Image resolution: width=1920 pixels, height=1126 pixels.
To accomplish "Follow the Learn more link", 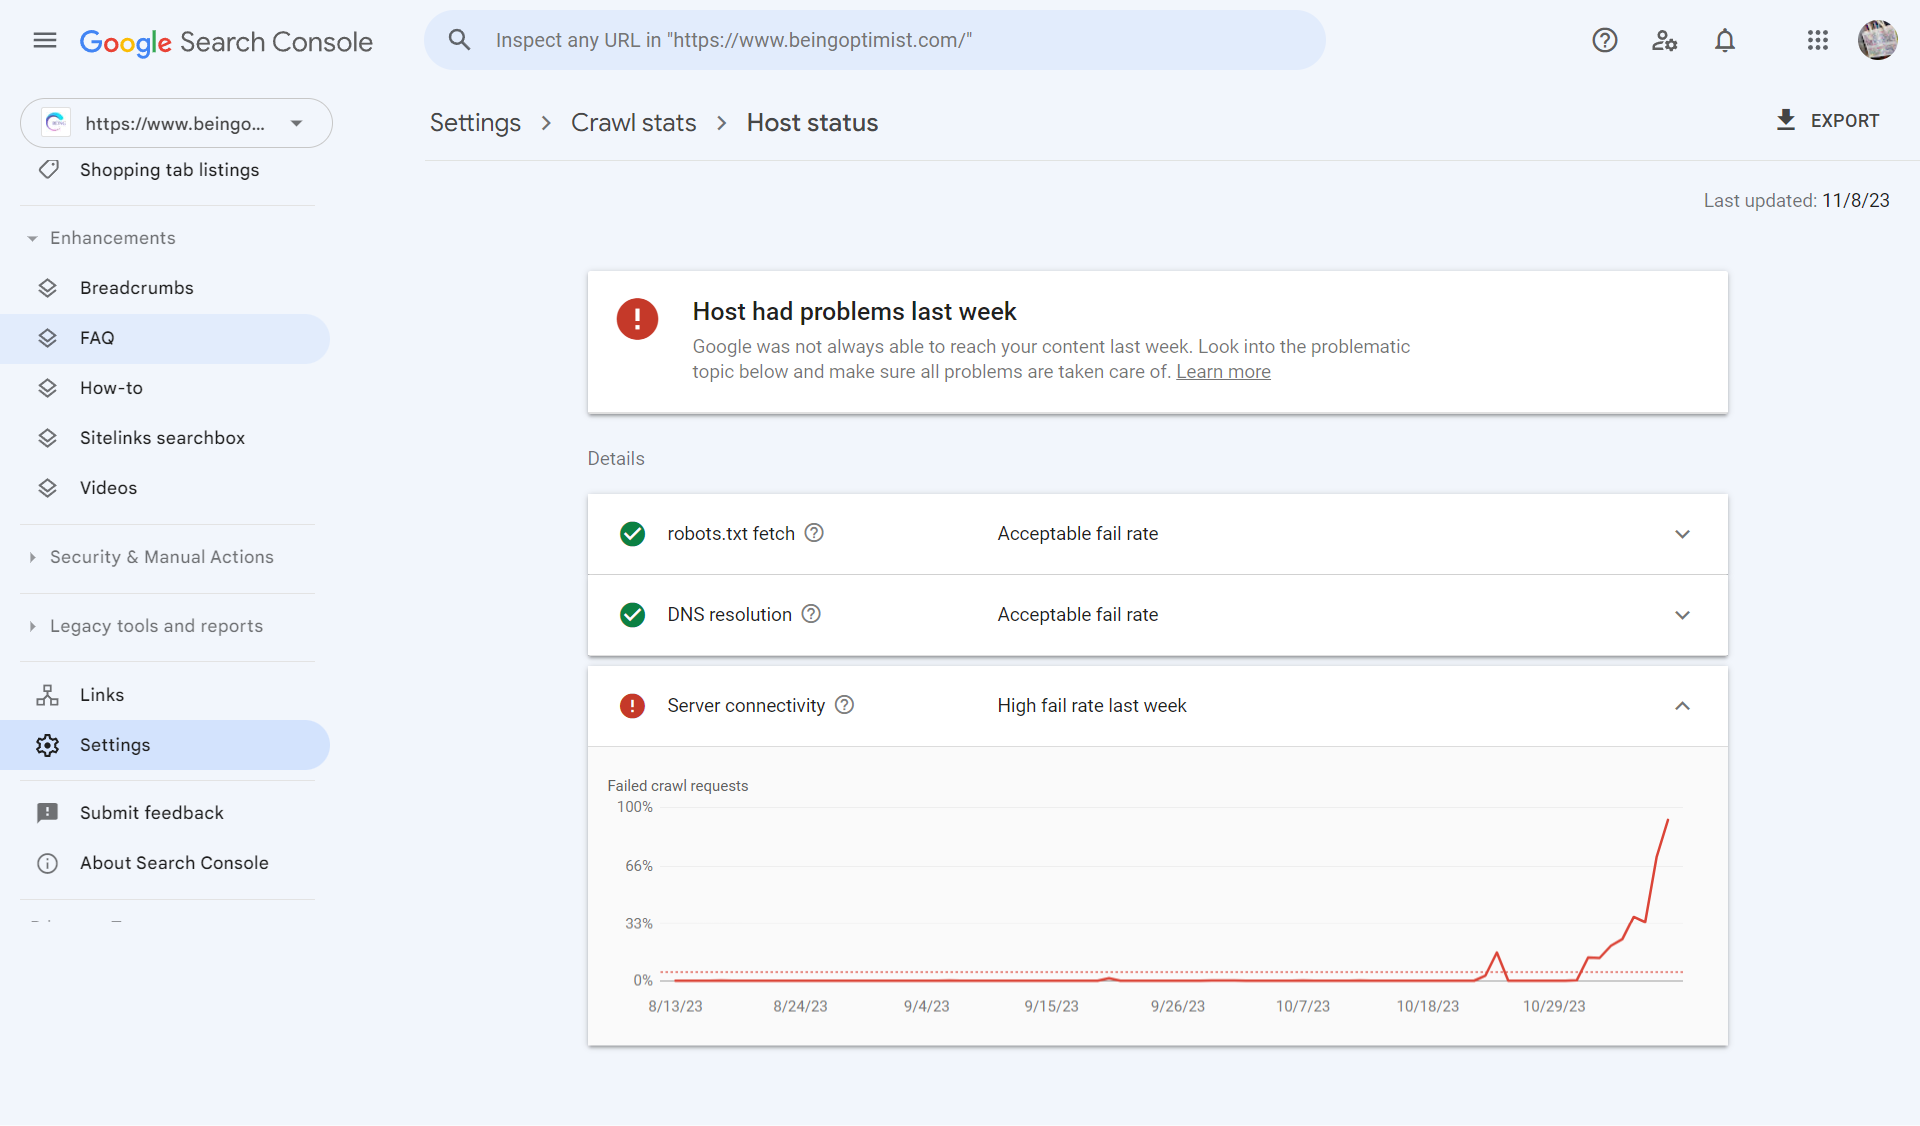I will point(1223,372).
